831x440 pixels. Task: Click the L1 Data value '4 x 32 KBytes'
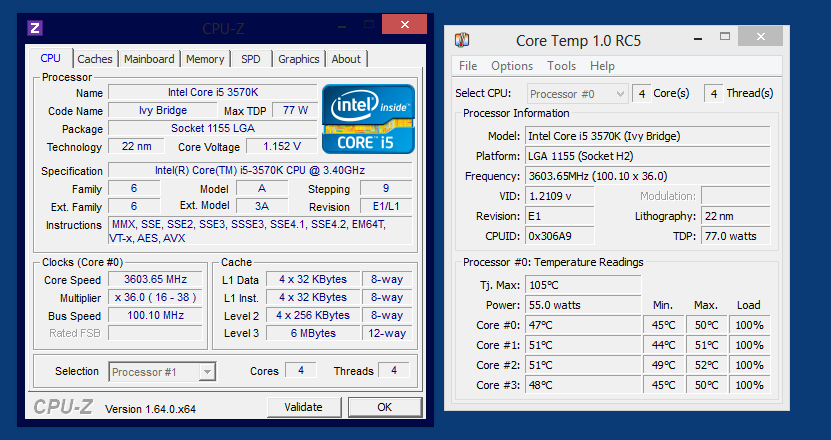(313, 279)
